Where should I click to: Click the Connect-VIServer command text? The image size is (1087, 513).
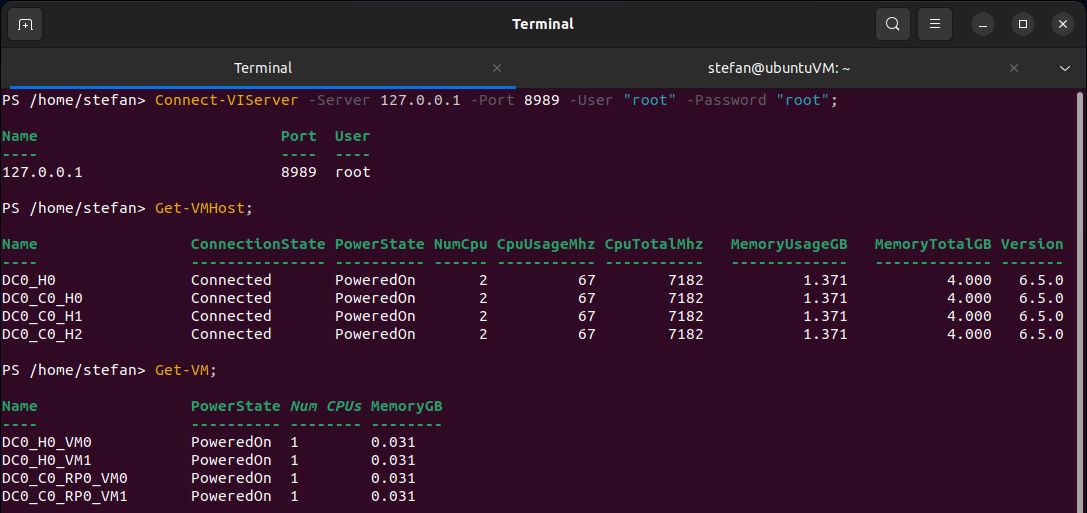[x=227, y=100]
